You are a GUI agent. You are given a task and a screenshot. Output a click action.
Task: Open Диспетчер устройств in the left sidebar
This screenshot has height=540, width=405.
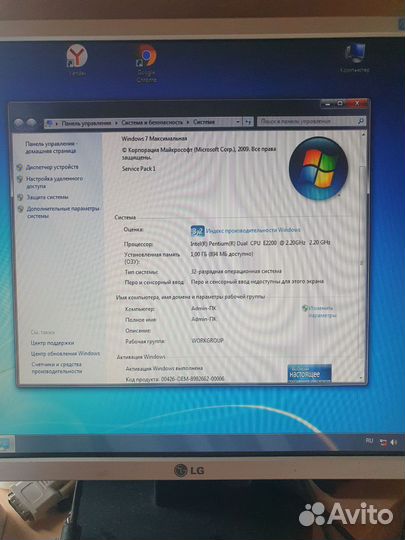point(52,167)
